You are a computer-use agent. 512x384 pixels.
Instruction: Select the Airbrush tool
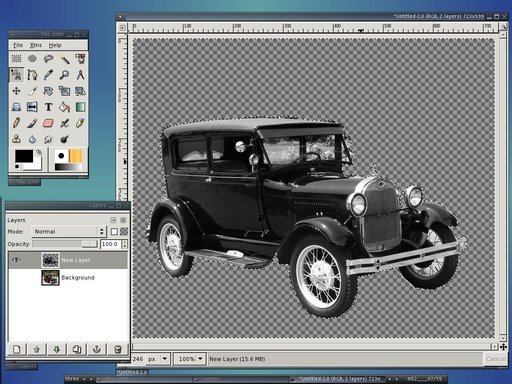(64, 123)
